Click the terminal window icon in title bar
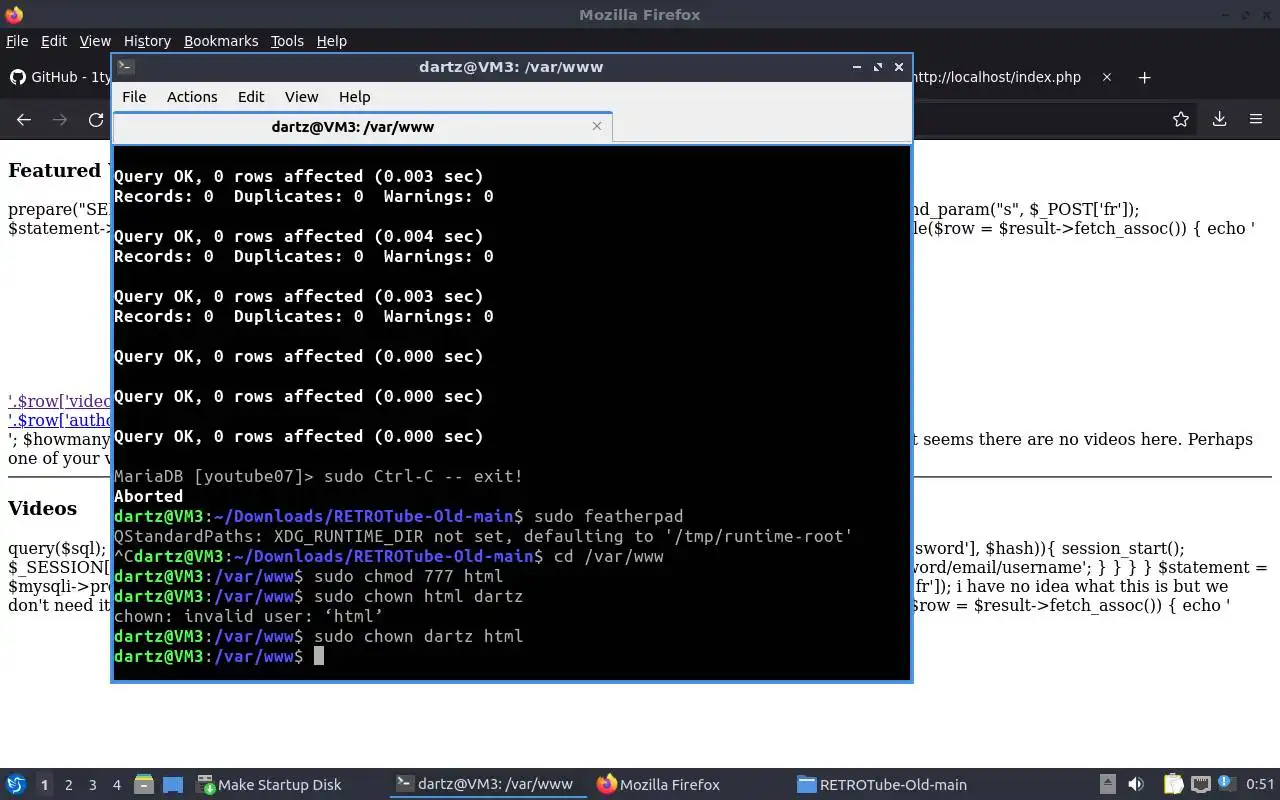The width and height of the screenshot is (1280, 800). click(125, 67)
